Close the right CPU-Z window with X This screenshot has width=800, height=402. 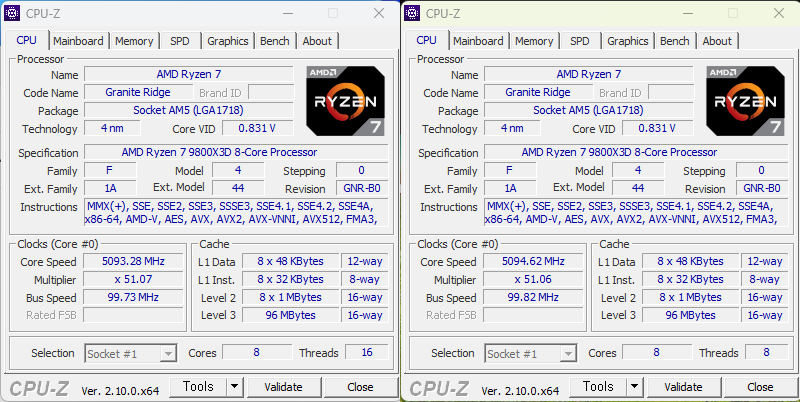(x=779, y=13)
